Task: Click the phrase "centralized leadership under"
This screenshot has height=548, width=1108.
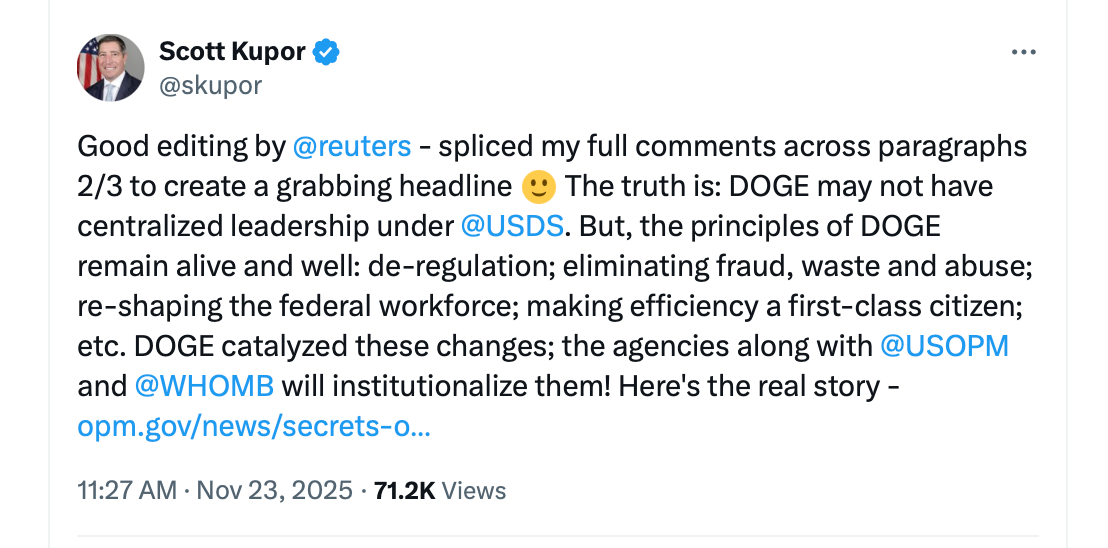Action: coord(265,226)
